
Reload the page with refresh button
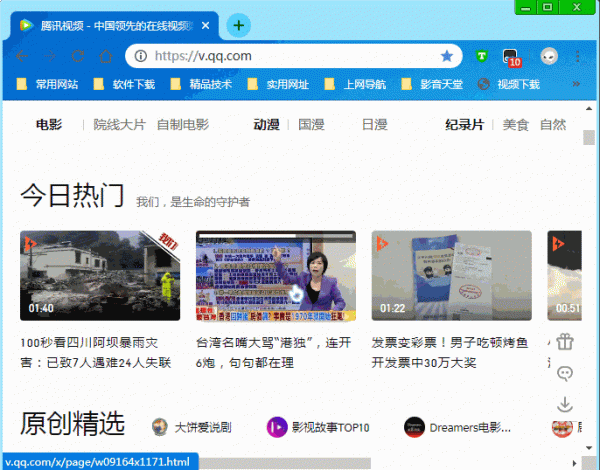[78, 56]
